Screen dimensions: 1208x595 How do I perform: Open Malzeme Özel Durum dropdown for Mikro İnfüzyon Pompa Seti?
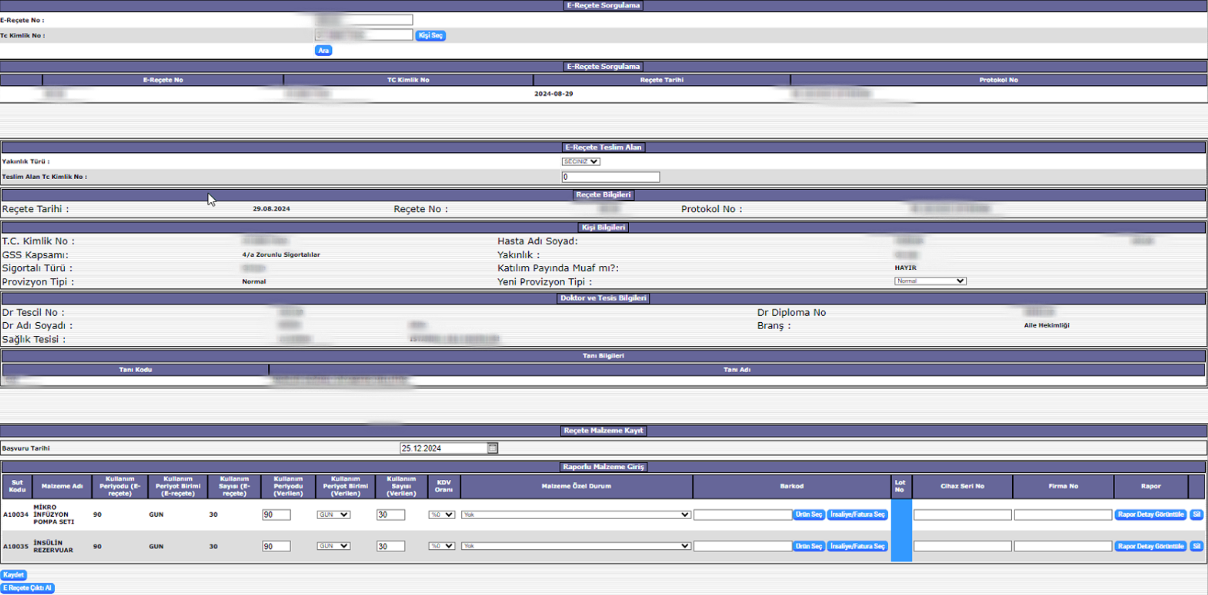pos(576,515)
